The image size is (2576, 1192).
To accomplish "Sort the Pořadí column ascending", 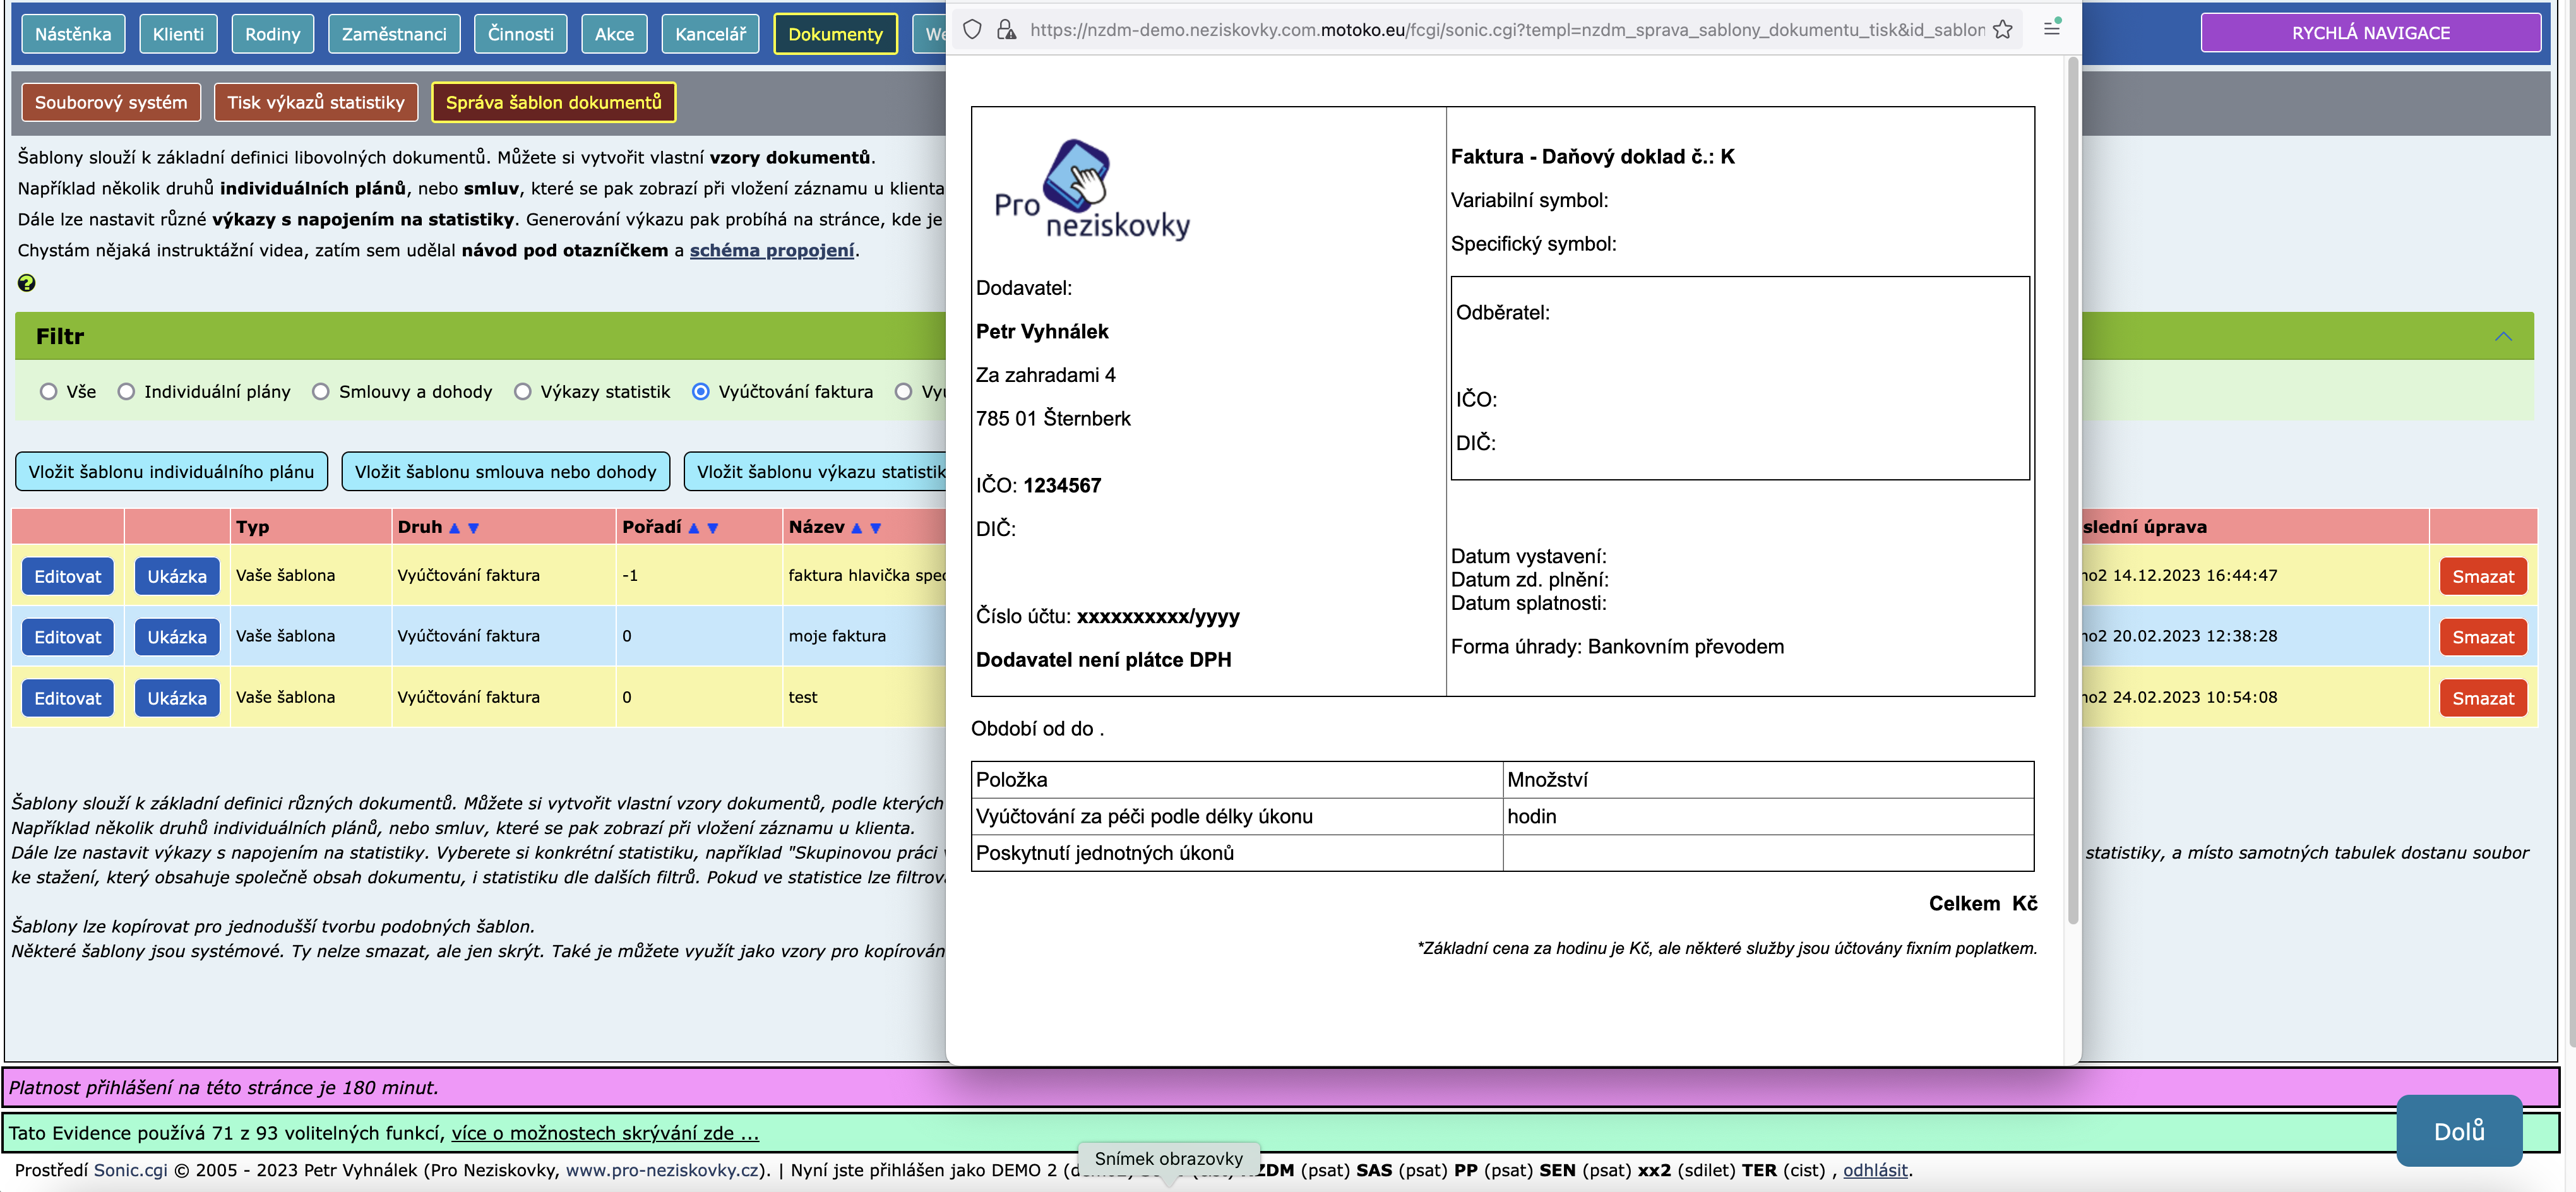I will 694,528.
